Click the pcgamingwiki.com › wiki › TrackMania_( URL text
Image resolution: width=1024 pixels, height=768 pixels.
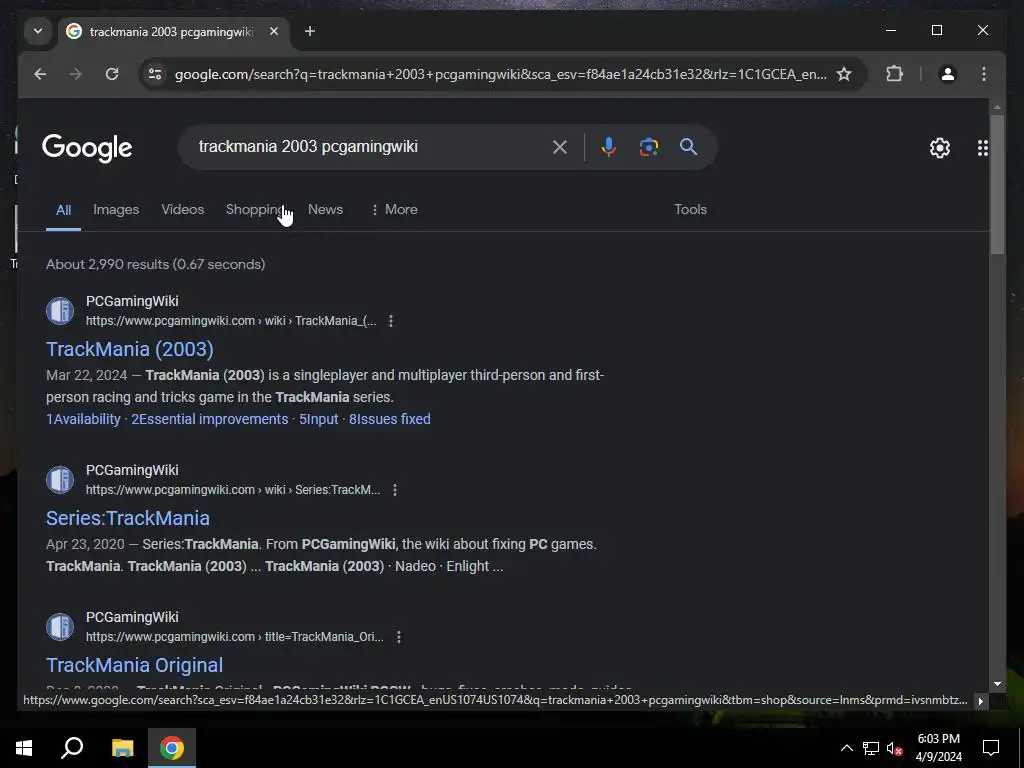(231, 321)
